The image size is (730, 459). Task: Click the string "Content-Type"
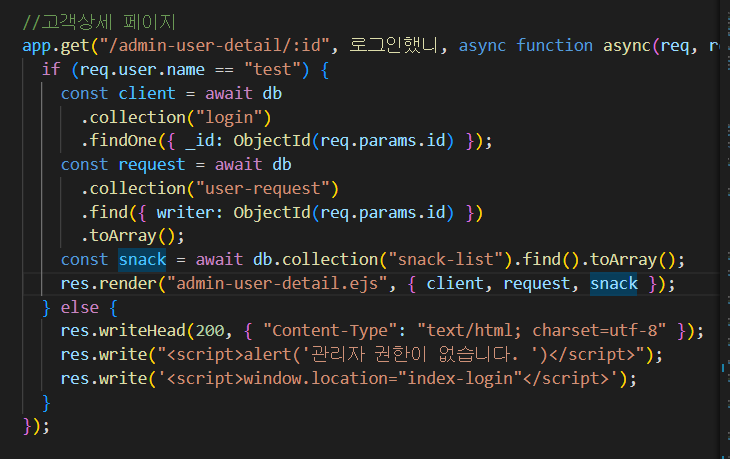tap(329, 331)
